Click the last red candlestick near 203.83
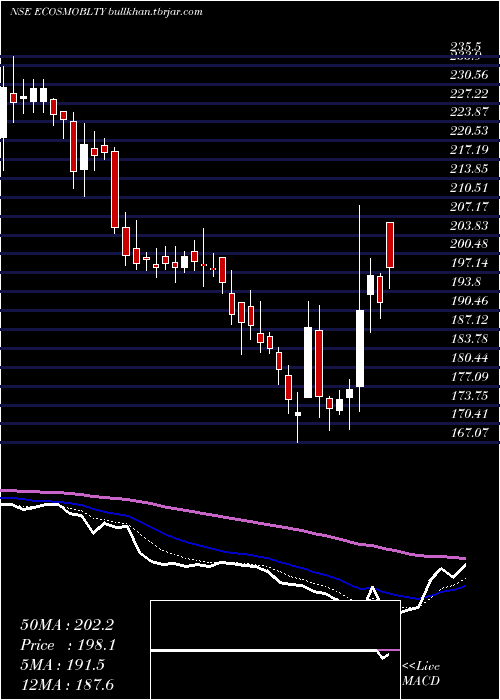The width and height of the screenshot is (500, 700). click(390, 245)
